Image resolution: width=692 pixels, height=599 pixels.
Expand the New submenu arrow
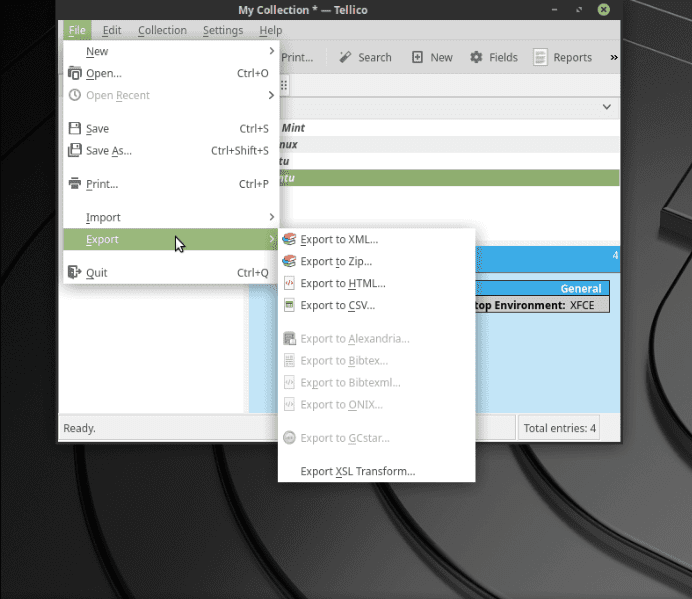coord(271,51)
